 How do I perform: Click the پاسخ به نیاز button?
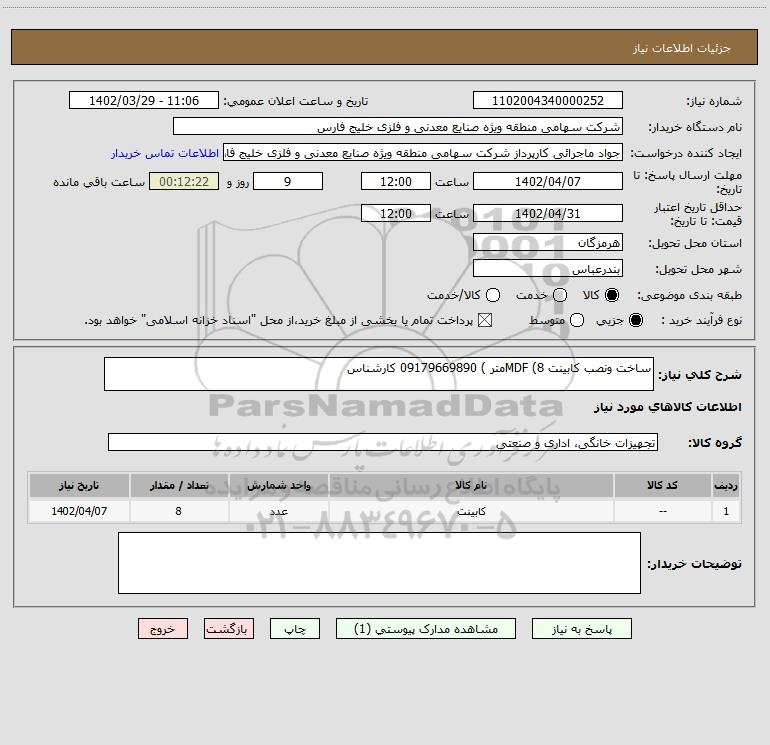[582, 629]
